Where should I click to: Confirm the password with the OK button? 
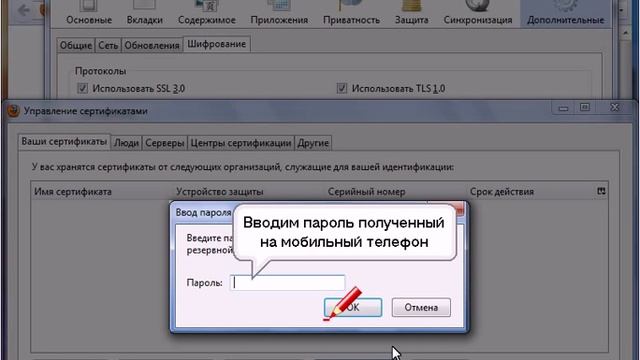pyautogui.click(x=353, y=307)
